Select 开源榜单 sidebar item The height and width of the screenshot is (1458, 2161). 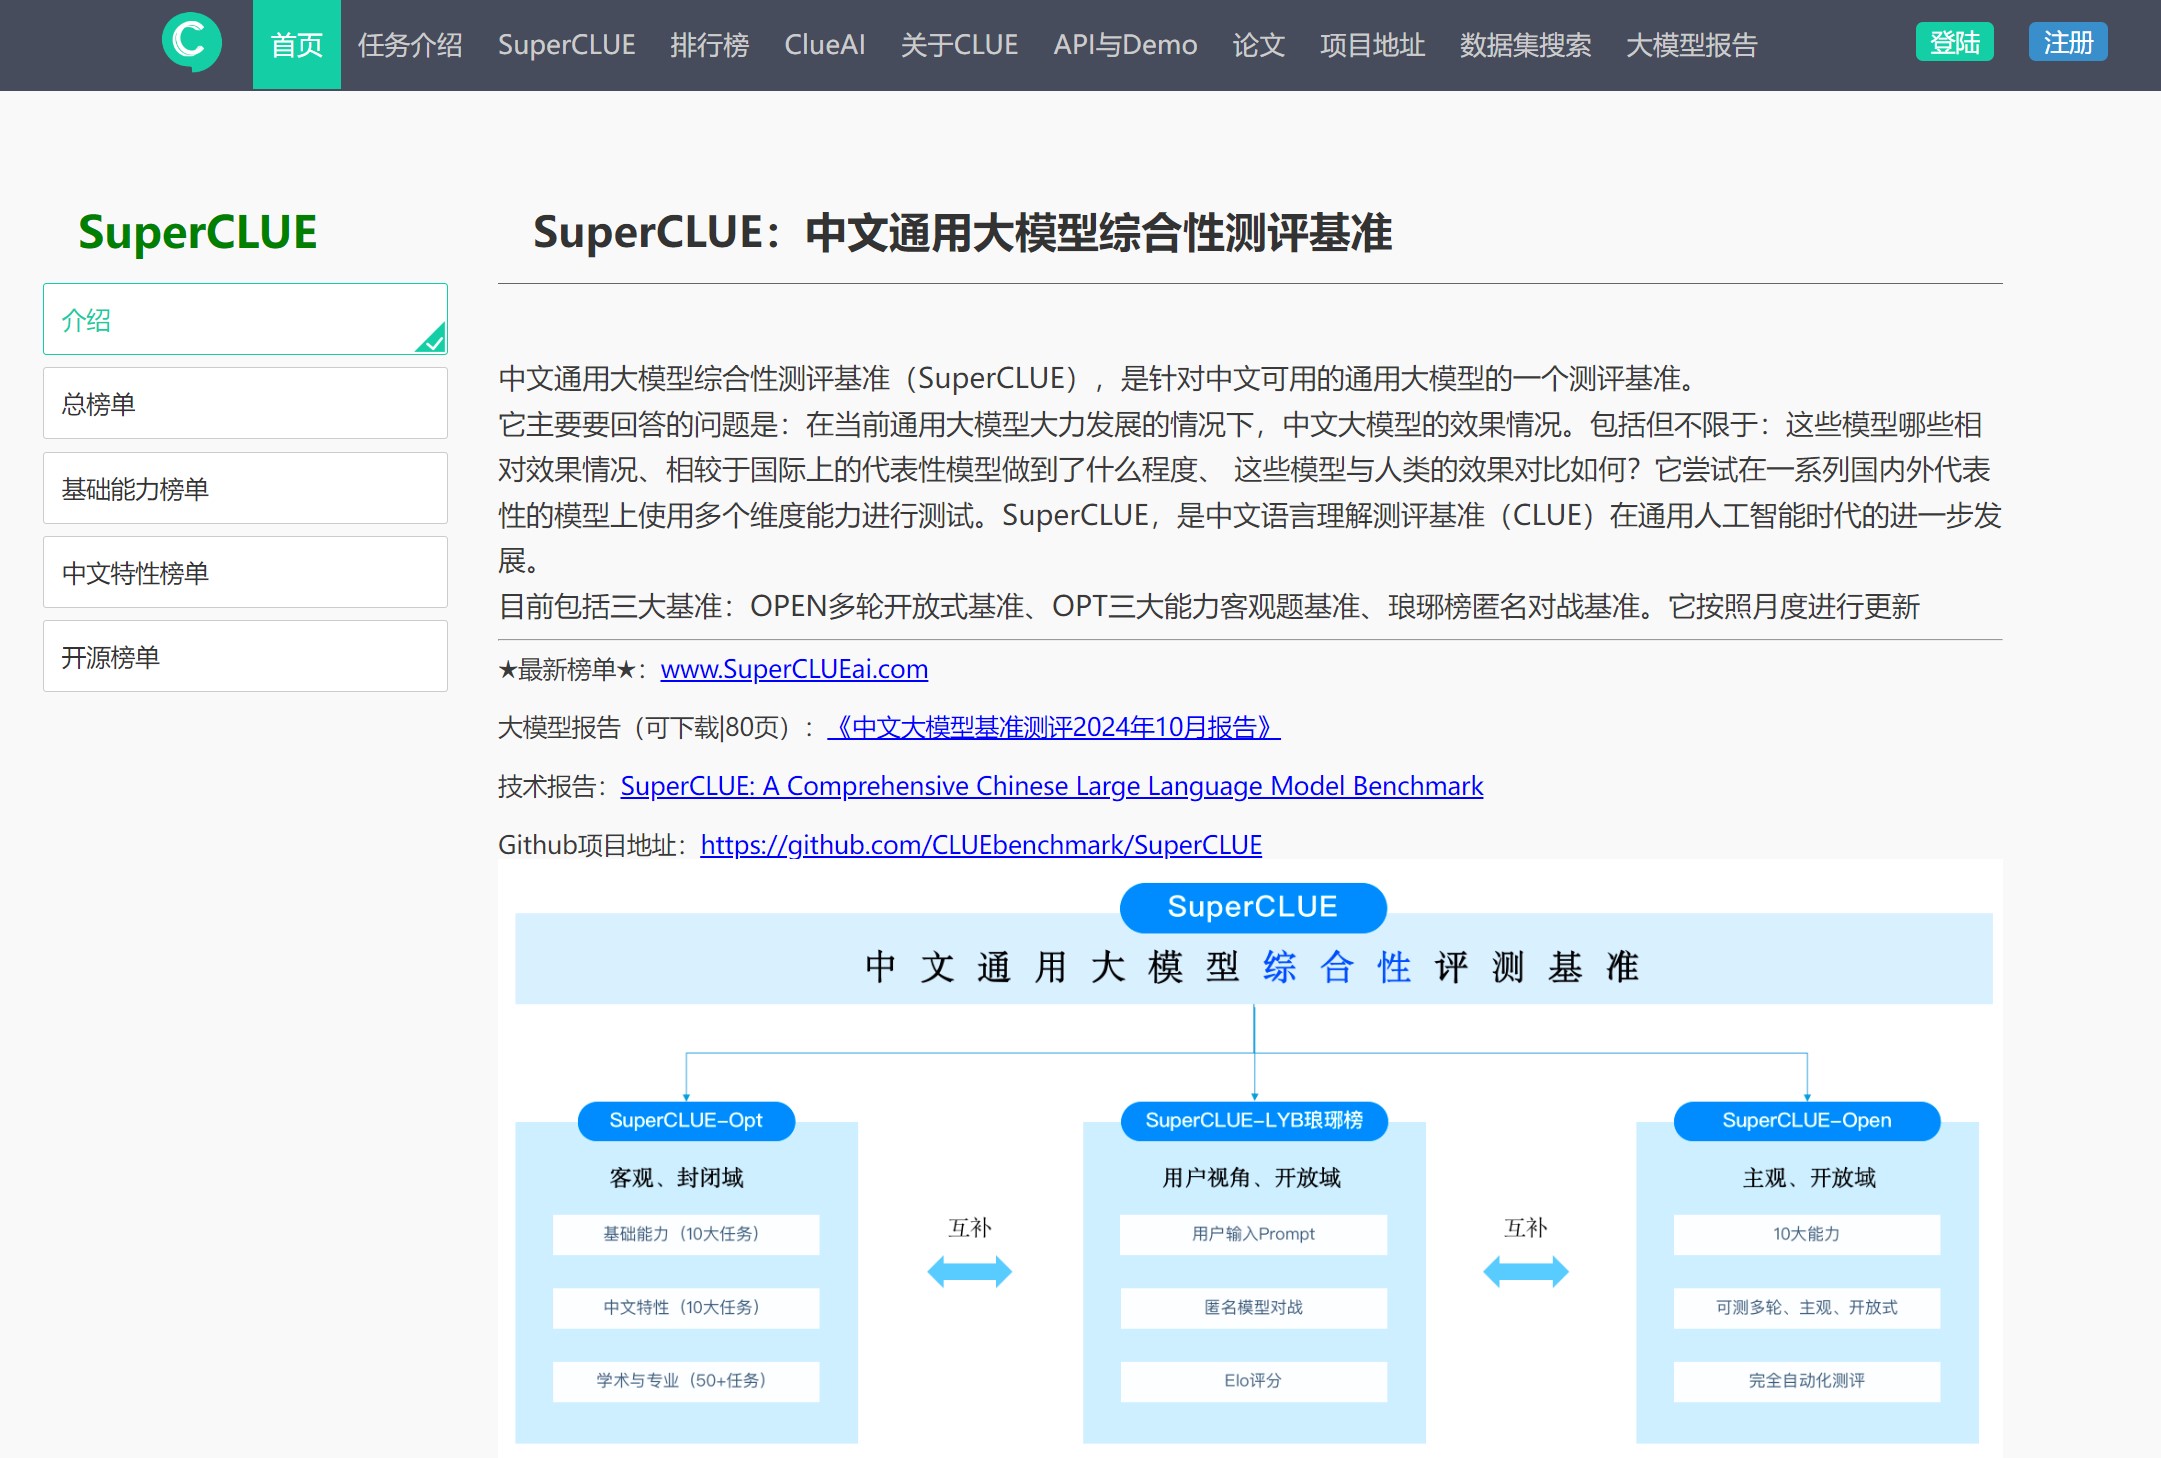(x=245, y=657)
